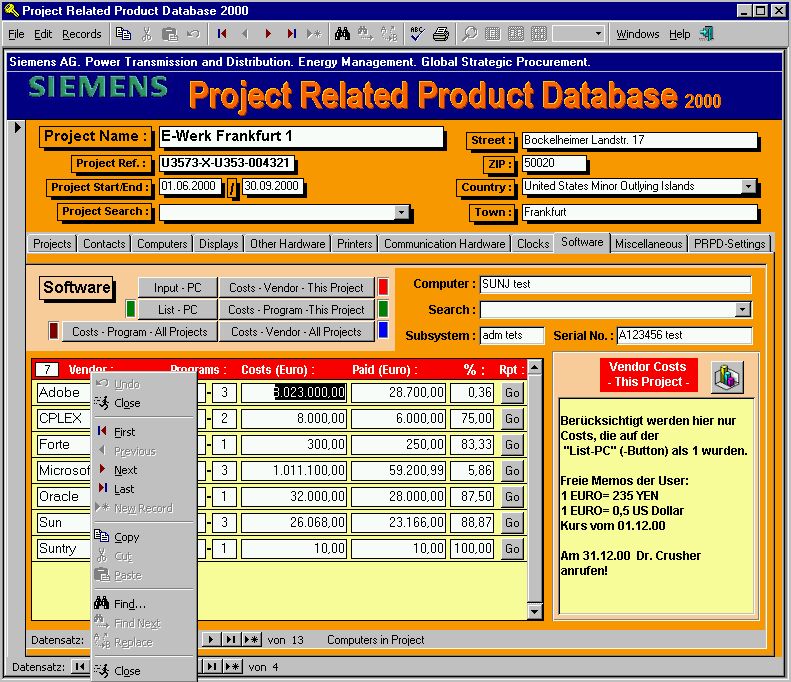Expand the Project Search dropdown
This screenshot has height=682, width=791.
401,212
